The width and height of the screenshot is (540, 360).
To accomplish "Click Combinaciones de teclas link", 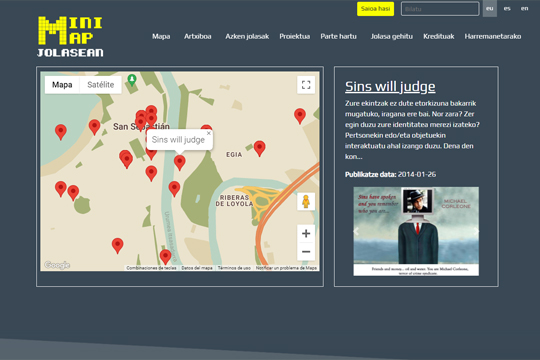I will [151, 268].
